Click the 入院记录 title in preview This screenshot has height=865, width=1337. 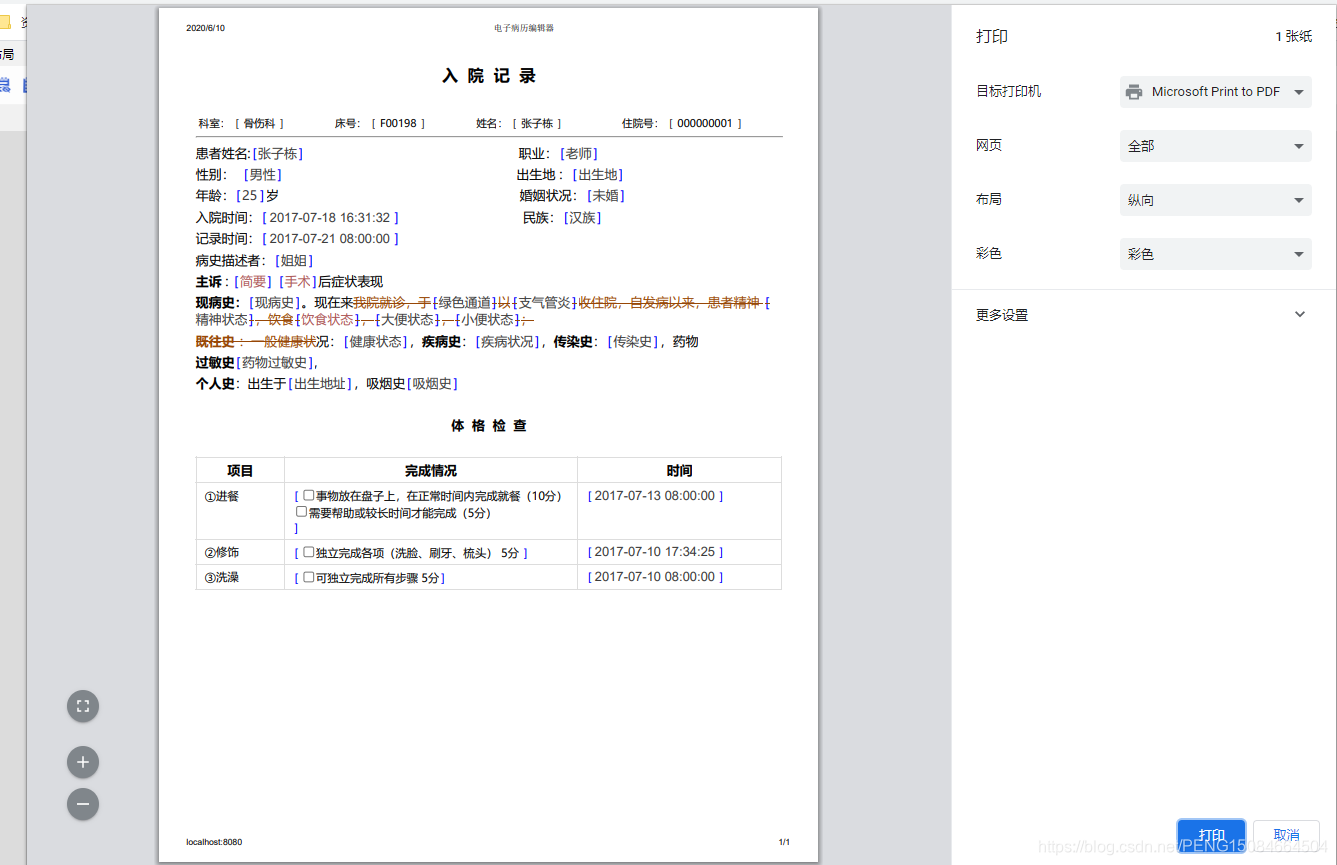click(x=490, y=76)
